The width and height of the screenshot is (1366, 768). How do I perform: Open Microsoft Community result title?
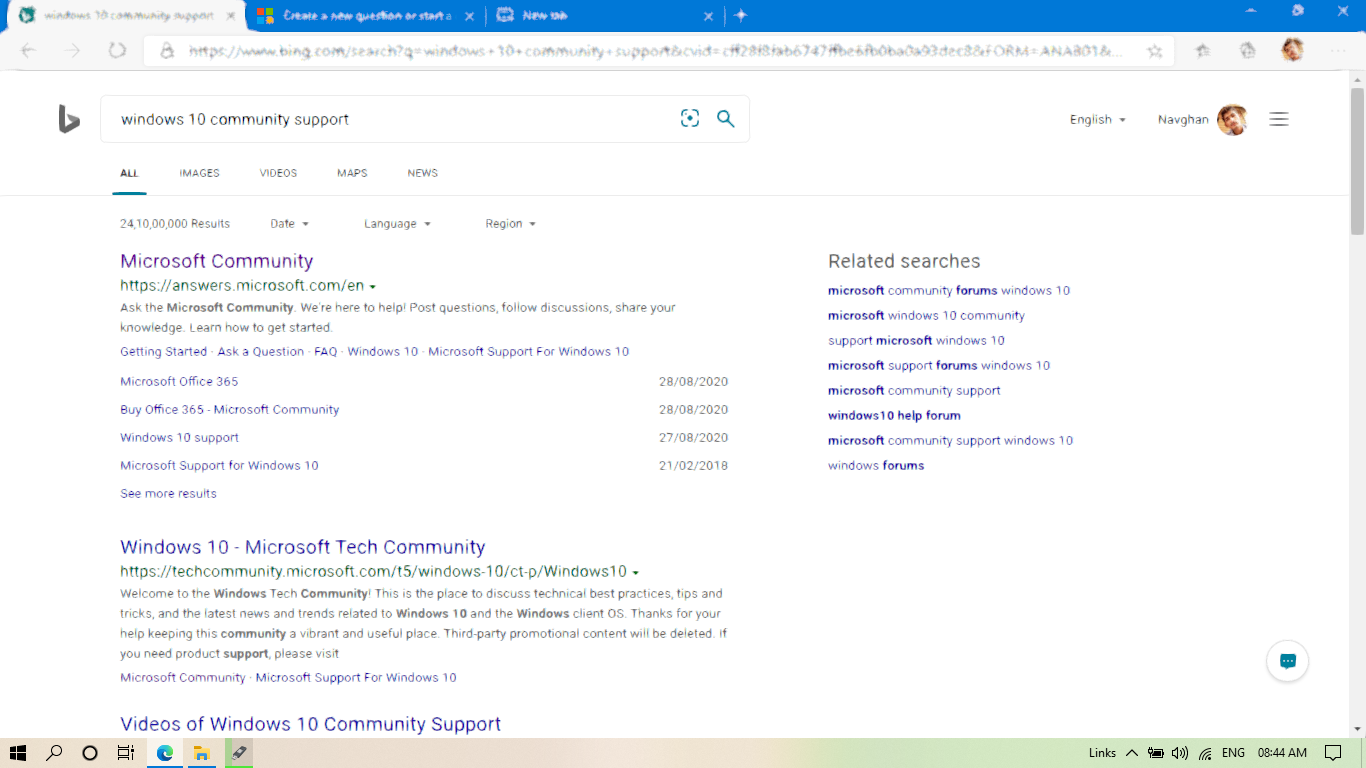(217, 261)
